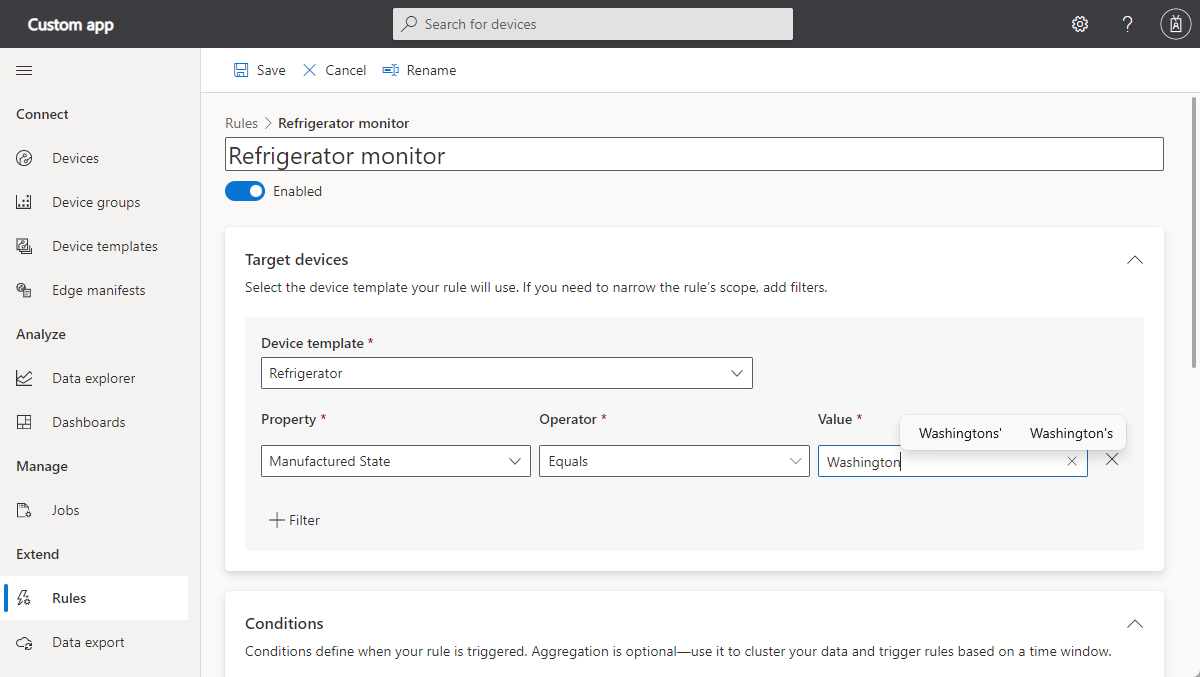Open Data explorer from sidebar
Viewport: 1200px width, 677px height.
point(93,378)
